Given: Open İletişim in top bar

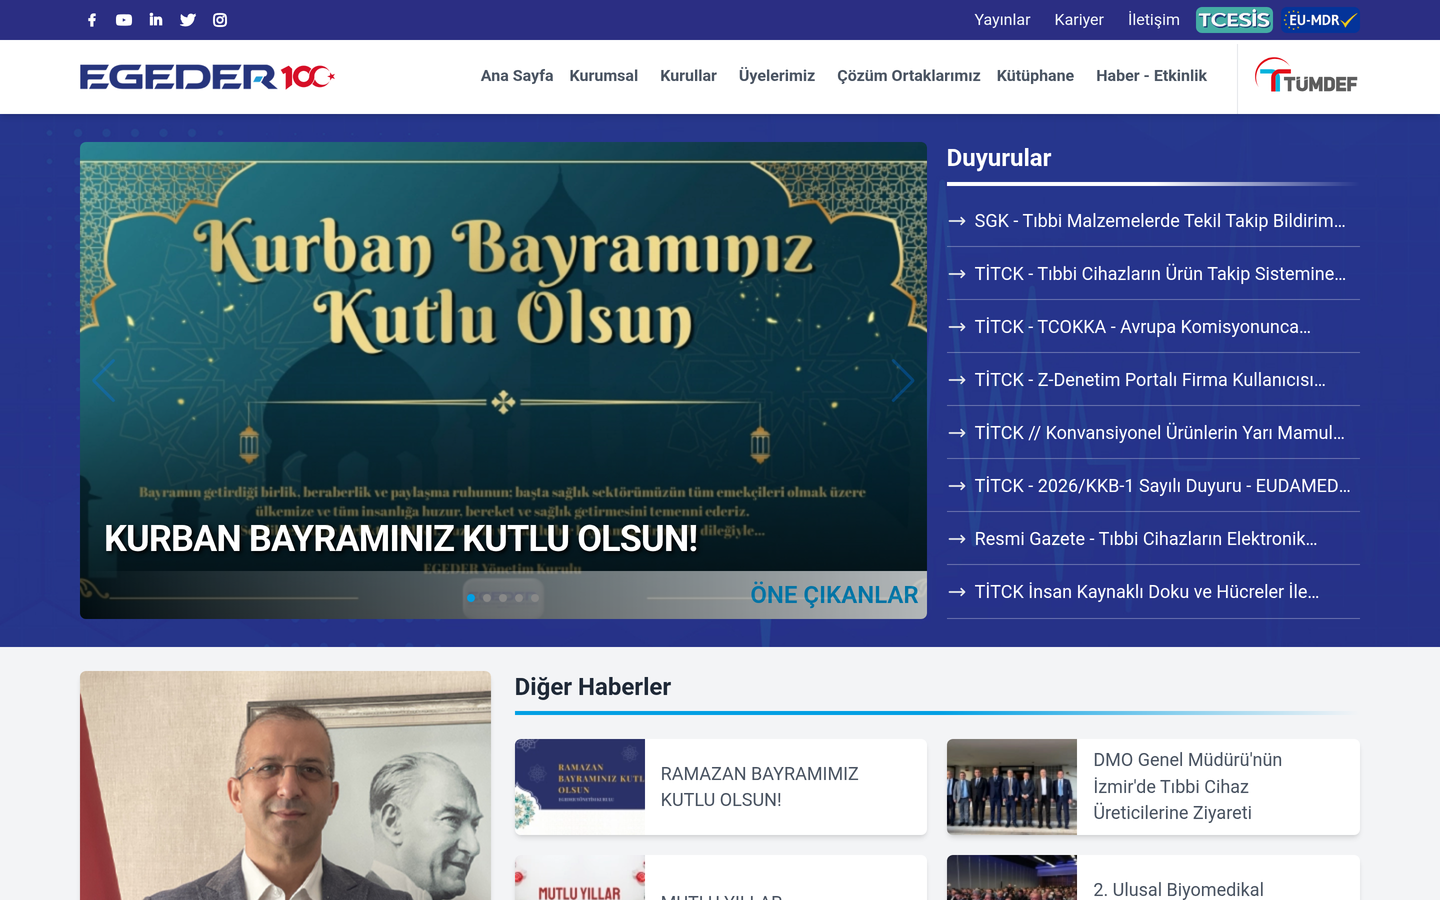Looking at the screenshot, I should 1153,20.
